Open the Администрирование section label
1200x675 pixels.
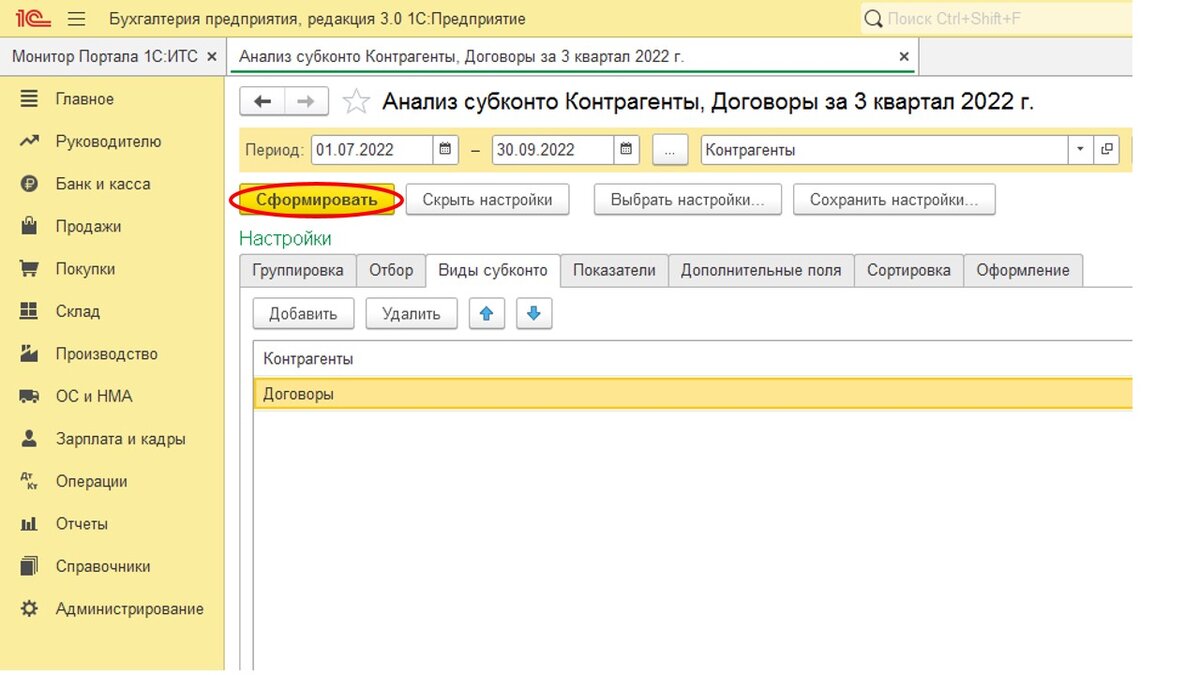(130, 609)
